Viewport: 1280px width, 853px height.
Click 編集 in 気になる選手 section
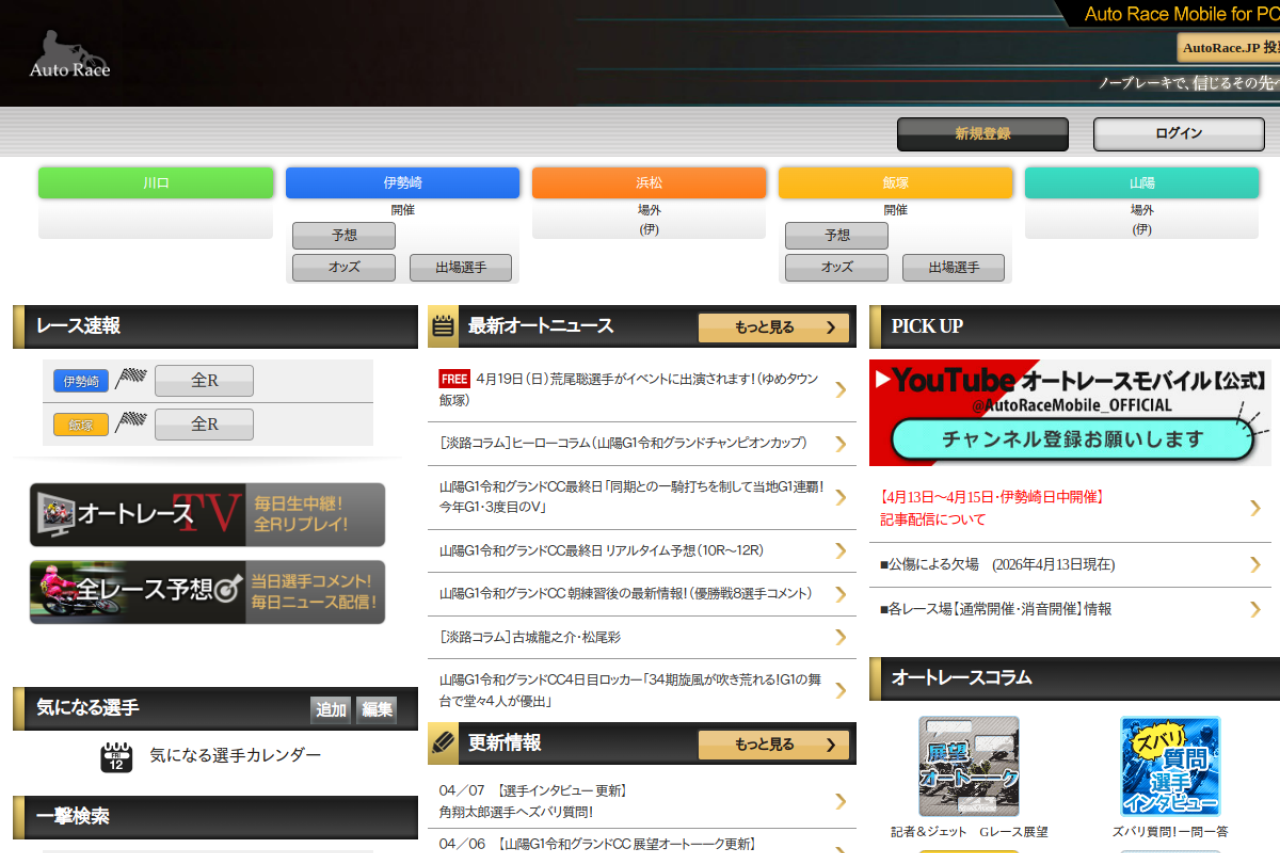(x=377, y=710)
